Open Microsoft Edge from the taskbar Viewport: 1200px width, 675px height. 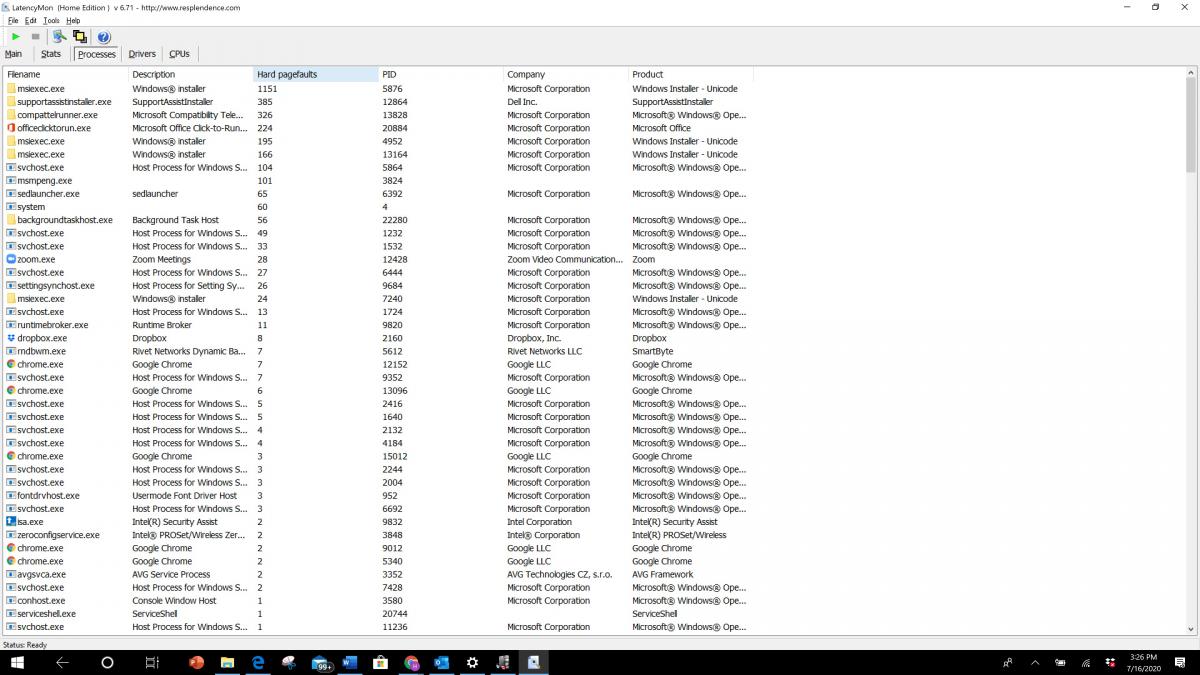tap(258, 662)
